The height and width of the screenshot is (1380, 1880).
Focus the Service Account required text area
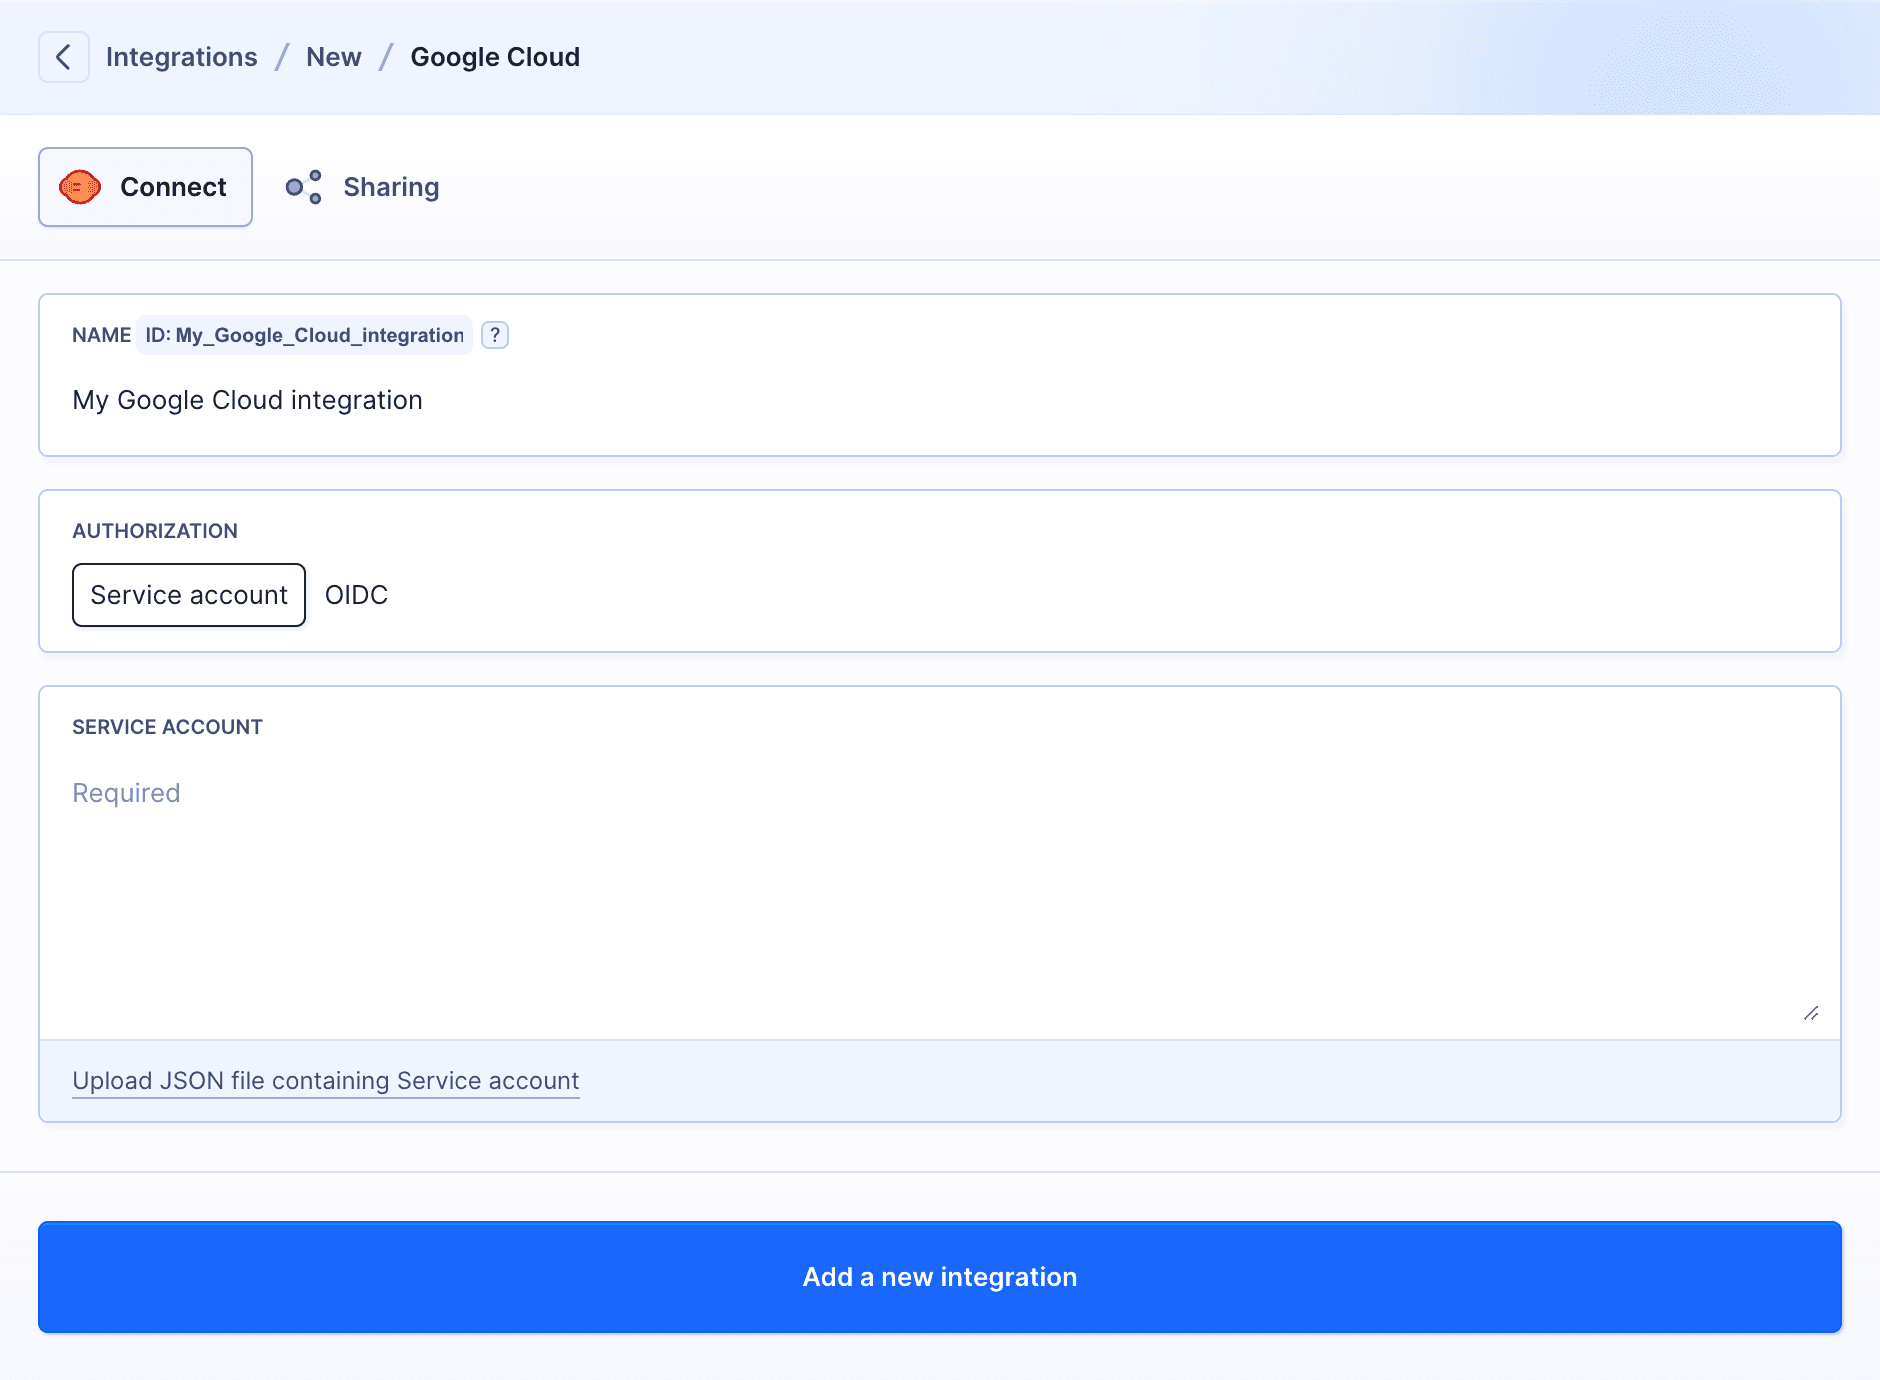940,895
